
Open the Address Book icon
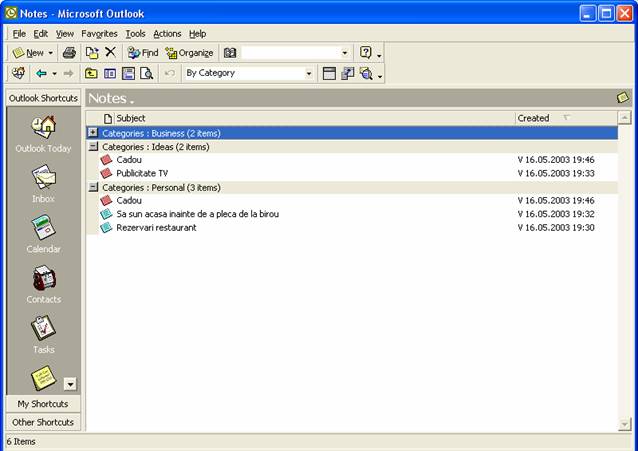(230, 53)
